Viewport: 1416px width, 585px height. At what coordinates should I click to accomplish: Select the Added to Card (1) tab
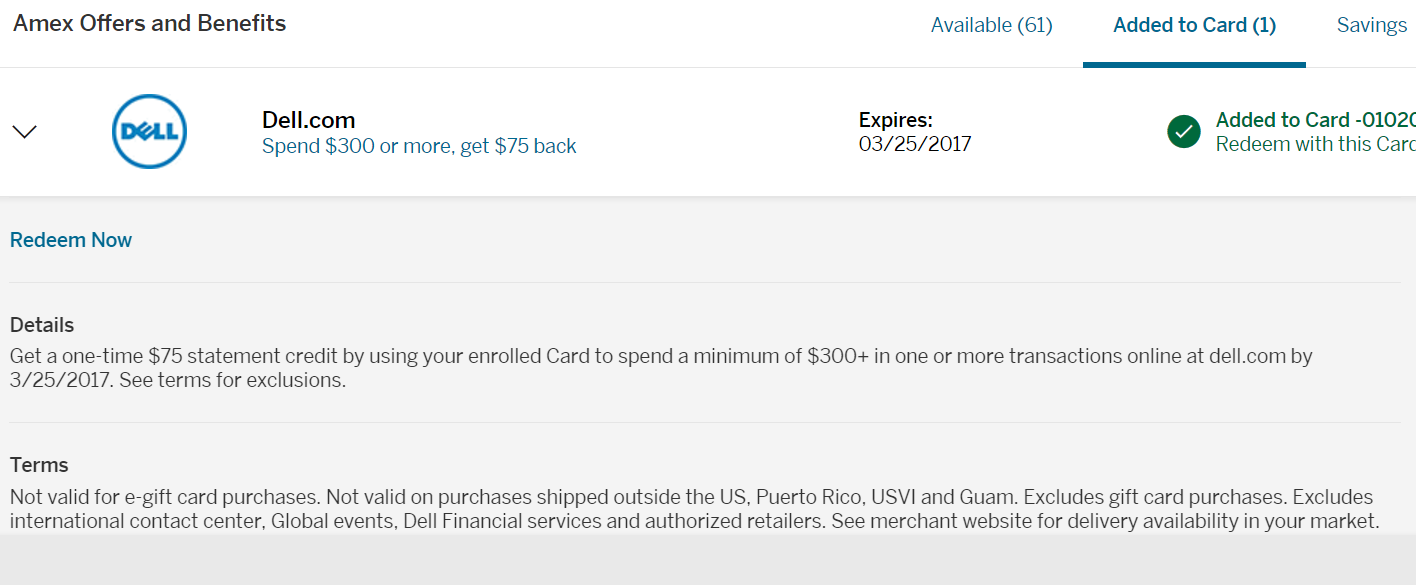click(1194, 25)
